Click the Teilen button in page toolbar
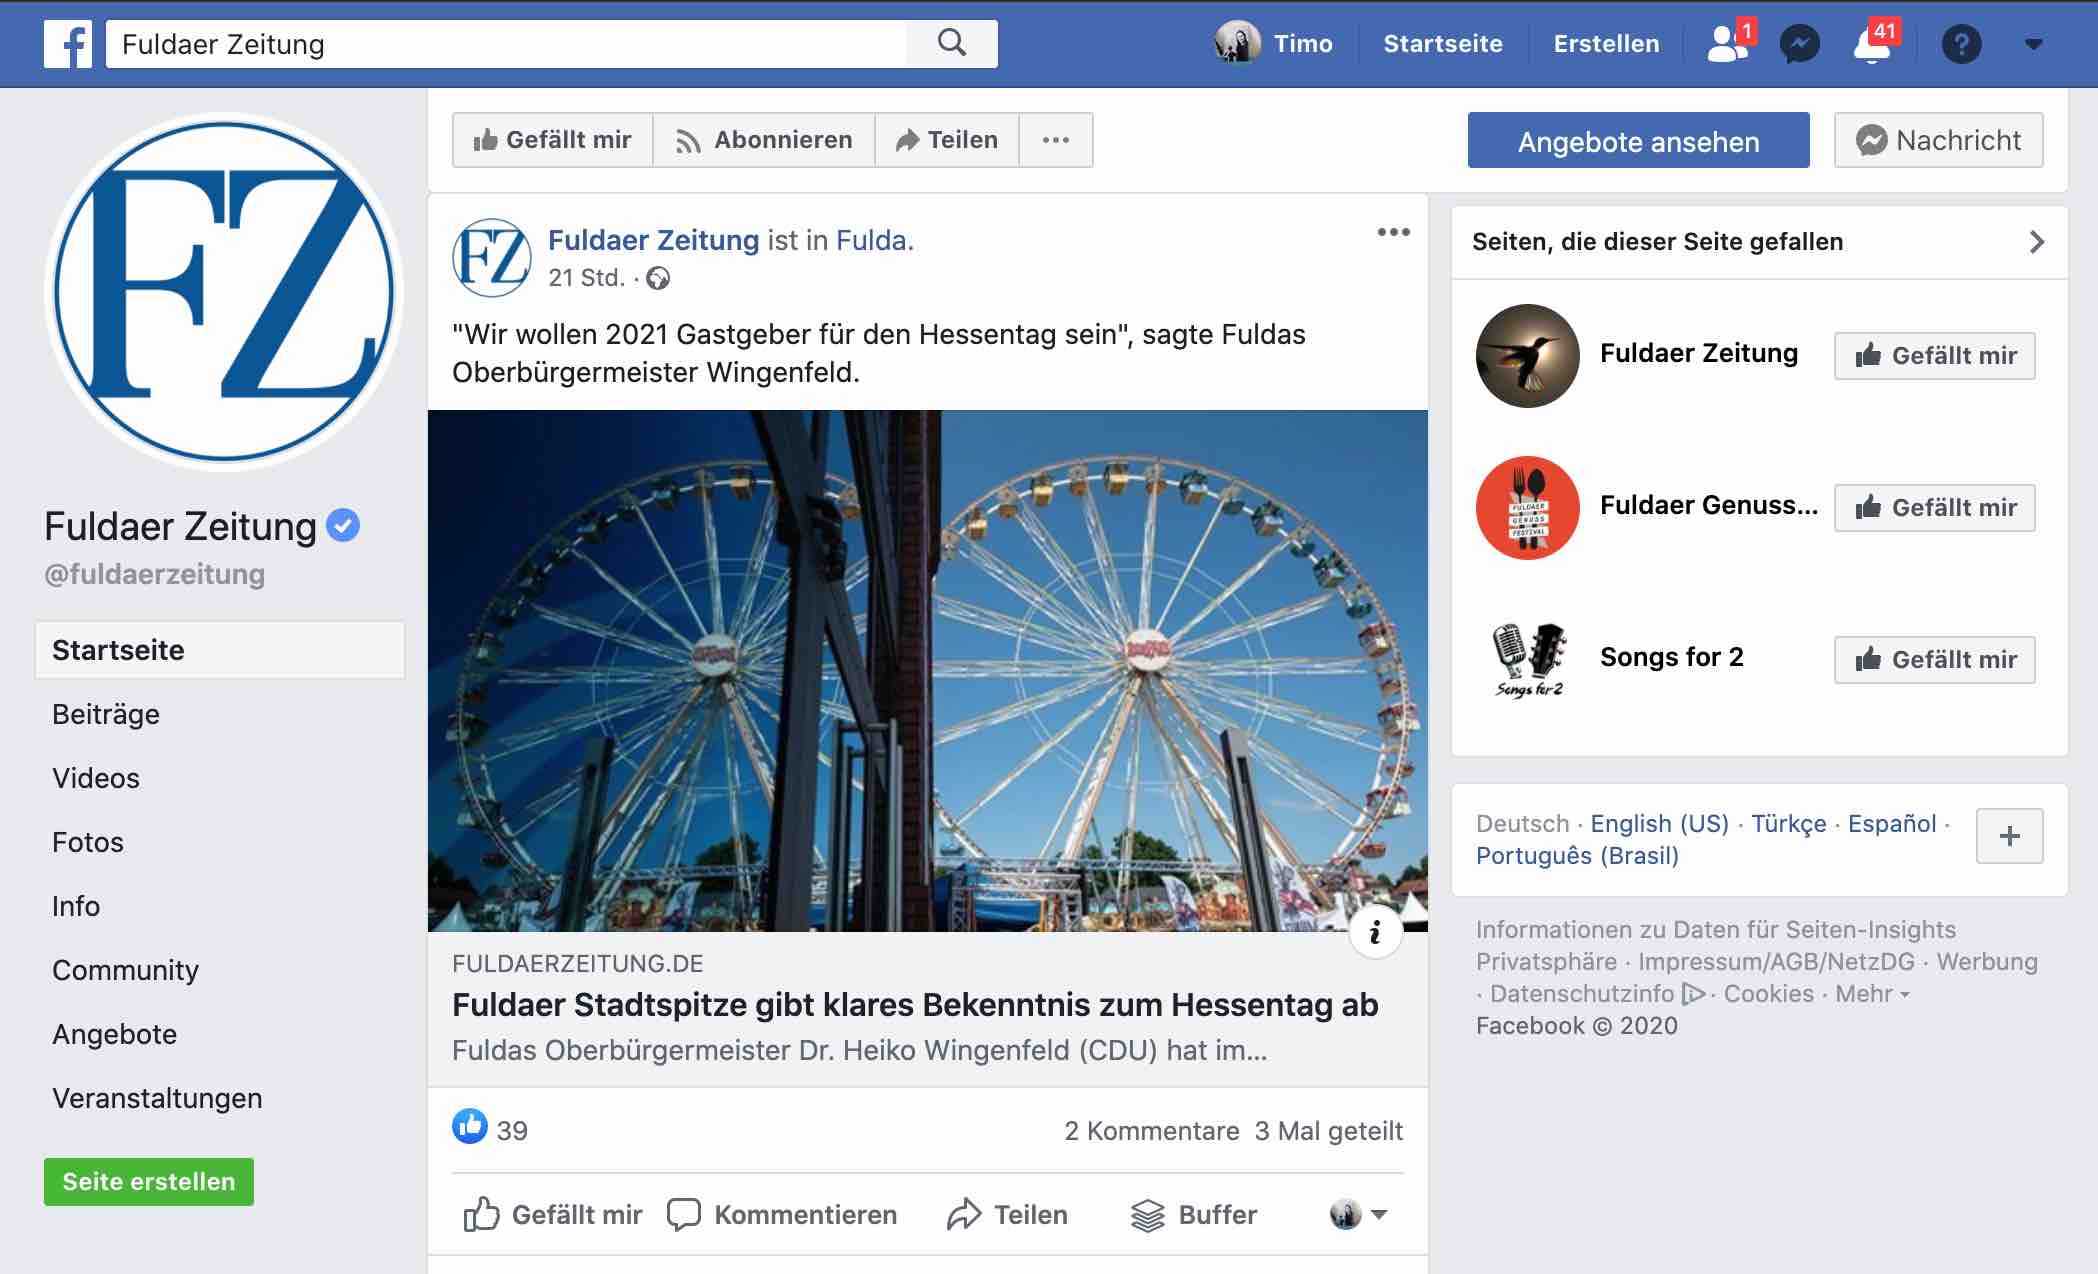This screenshot has width=2098, height=1274. point(947,140)
